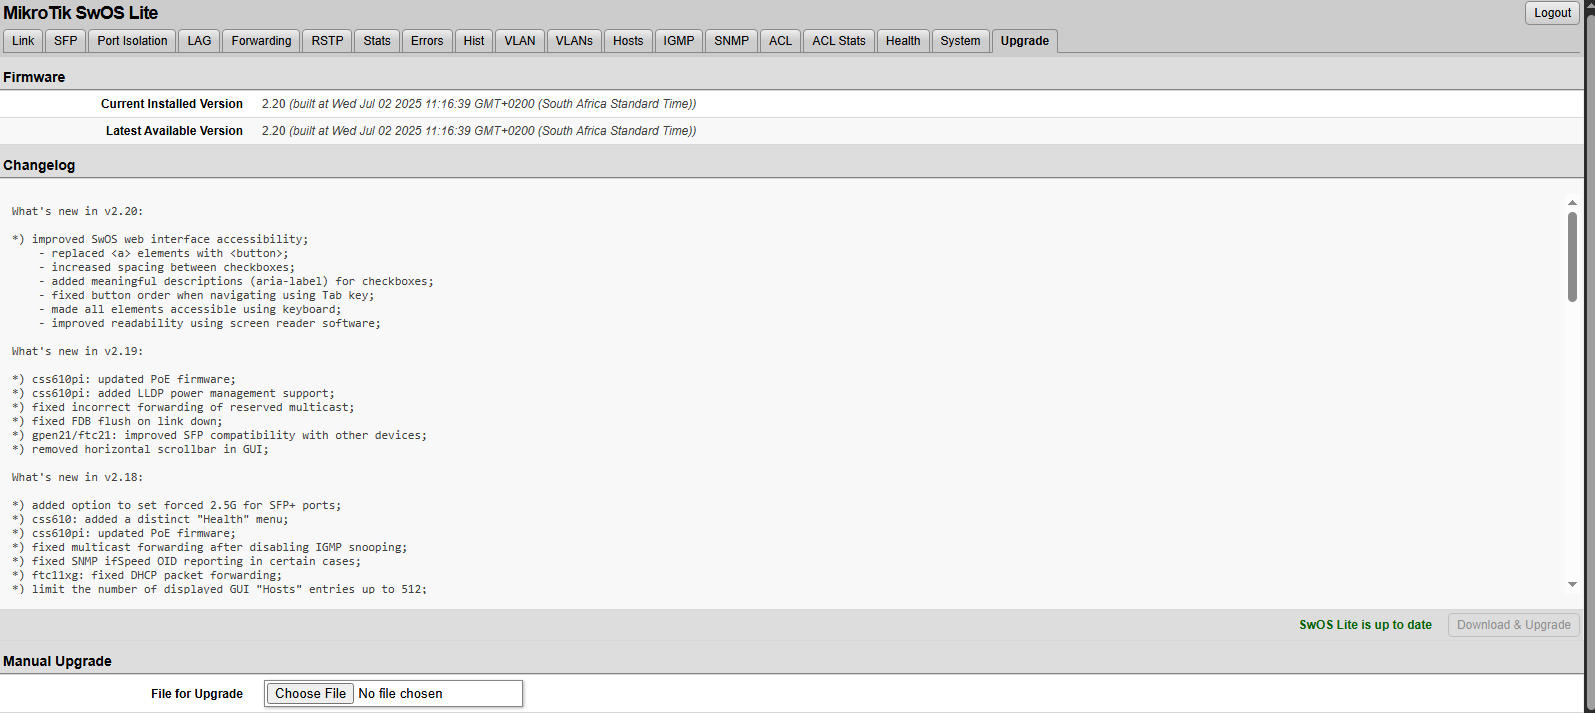
Task: Open the IGMP tab
Action: coord(679,41)
